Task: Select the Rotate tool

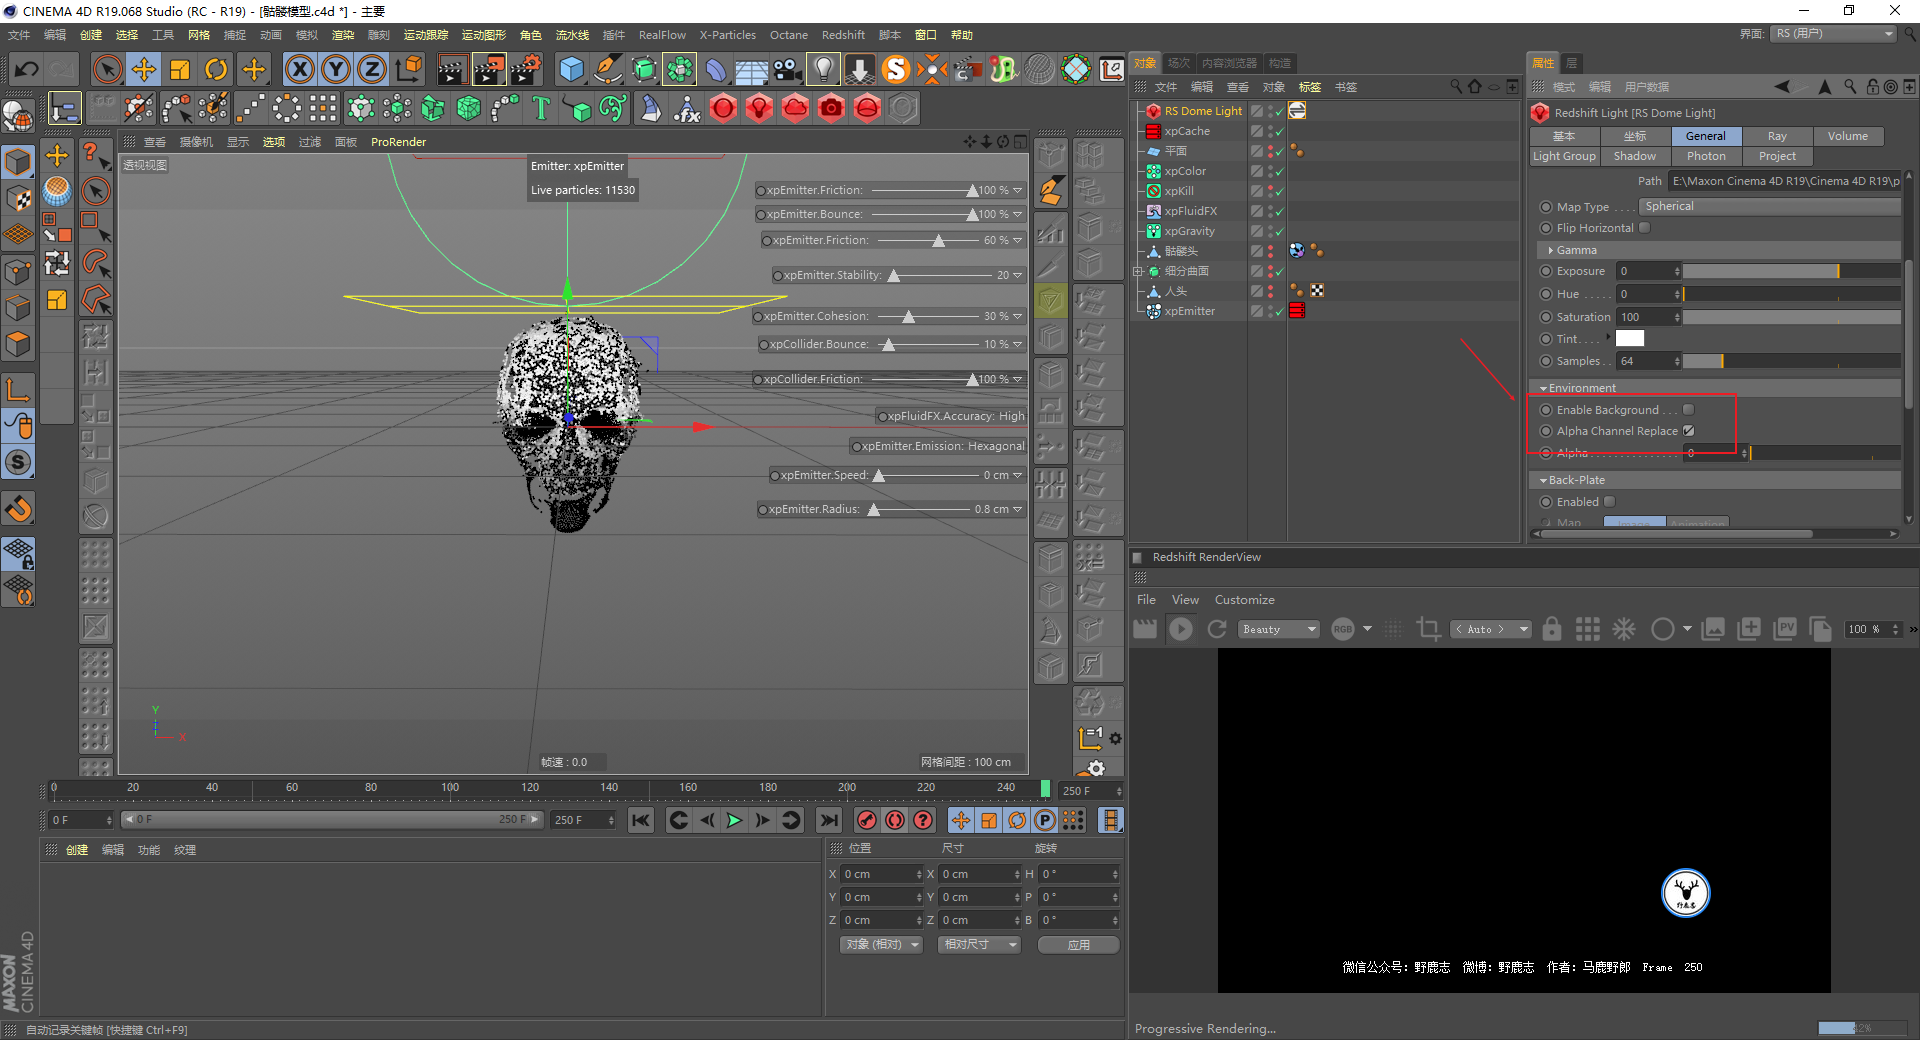Action: (x=216, y=69)
